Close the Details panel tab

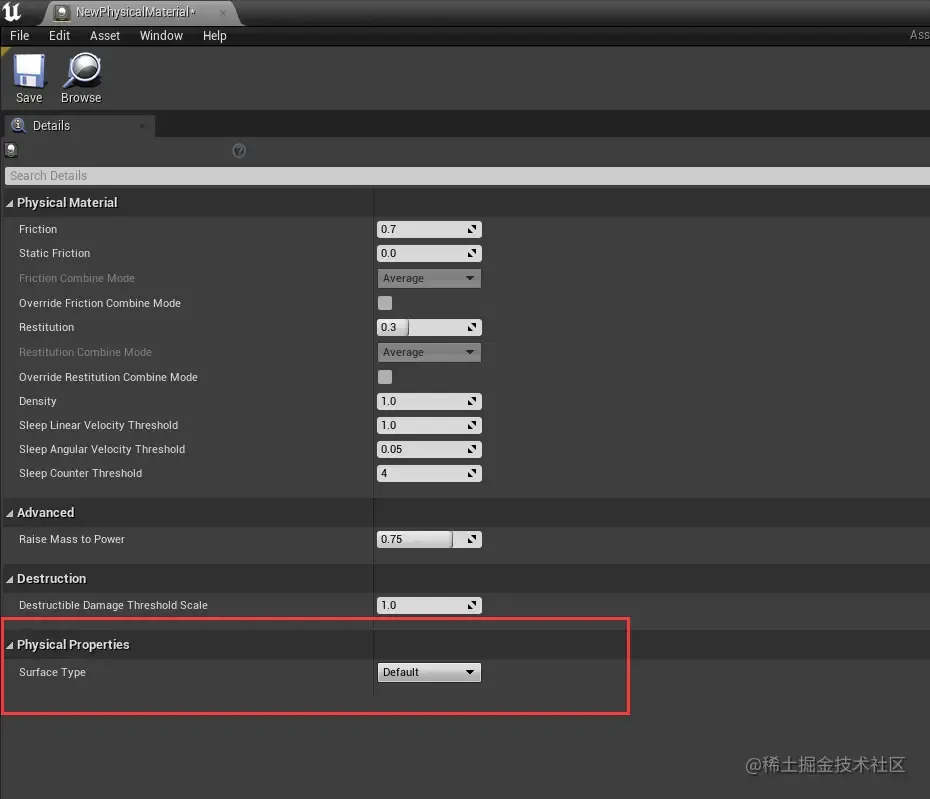(142, 126)
